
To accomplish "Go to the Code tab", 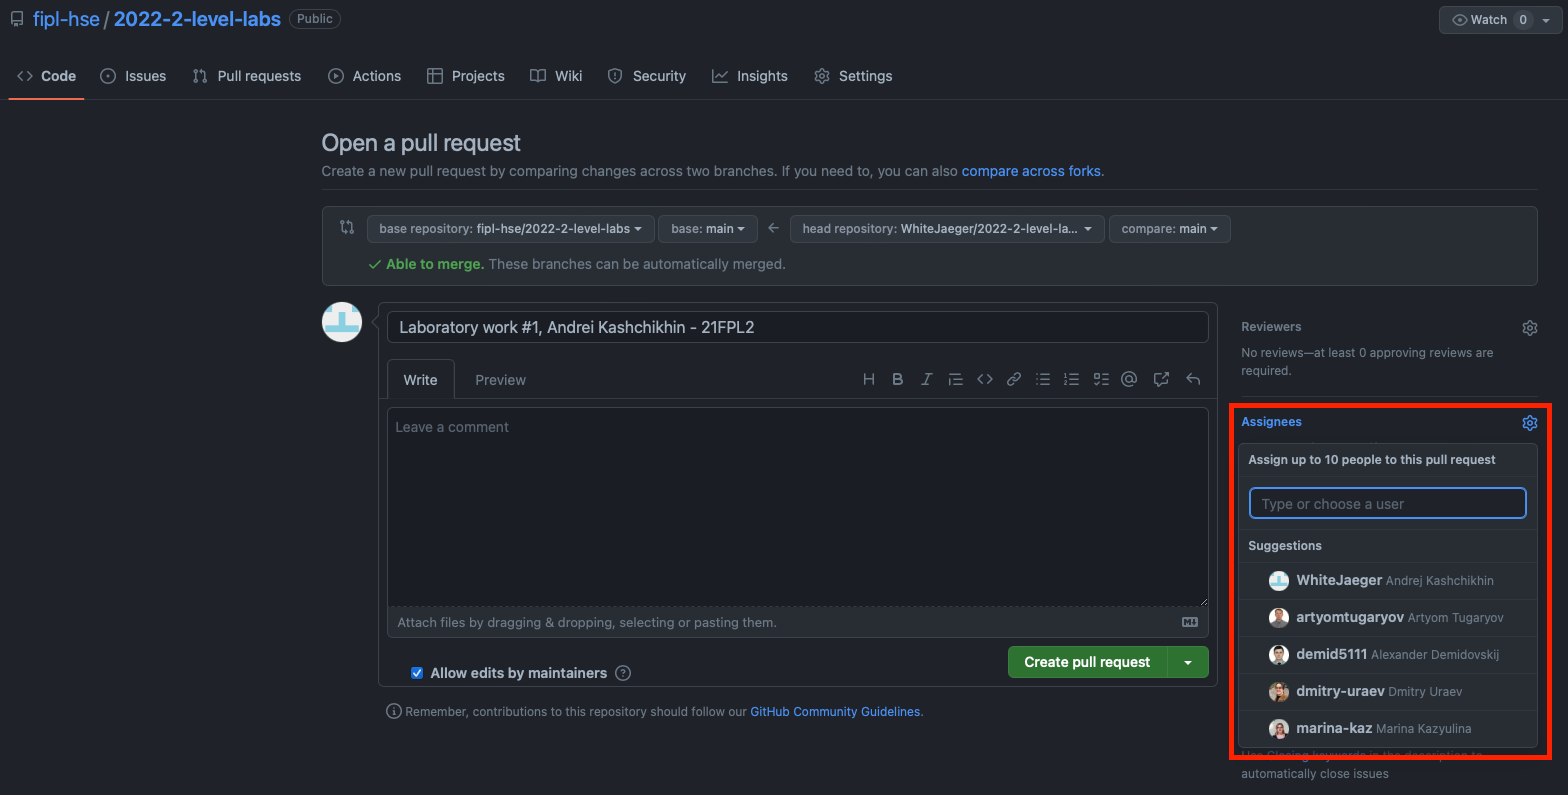I will tap(47, 76).
